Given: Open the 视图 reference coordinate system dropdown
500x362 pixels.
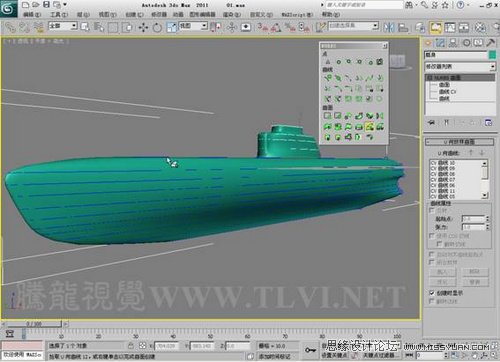Looking at the screenshot, I should (x=193, y=26).
